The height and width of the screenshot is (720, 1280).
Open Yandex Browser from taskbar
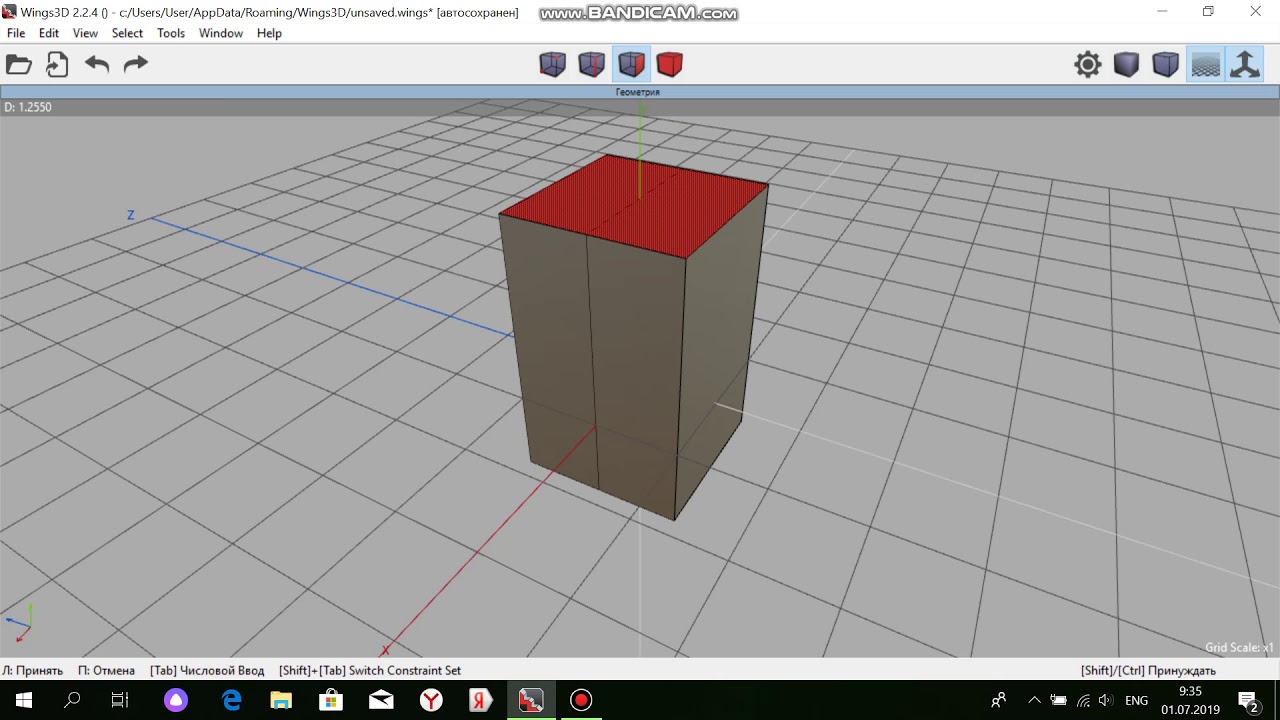(x=431, y=700)
